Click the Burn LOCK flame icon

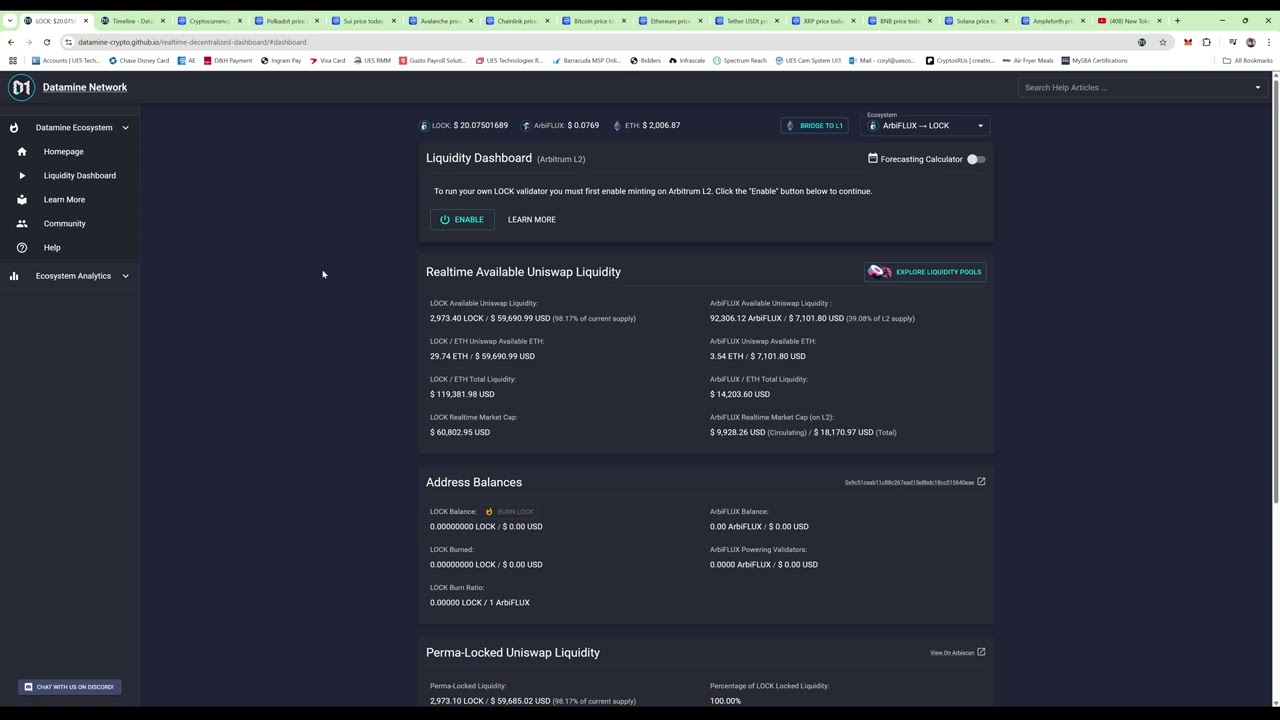pyautogui.click(x=489, y=512)
